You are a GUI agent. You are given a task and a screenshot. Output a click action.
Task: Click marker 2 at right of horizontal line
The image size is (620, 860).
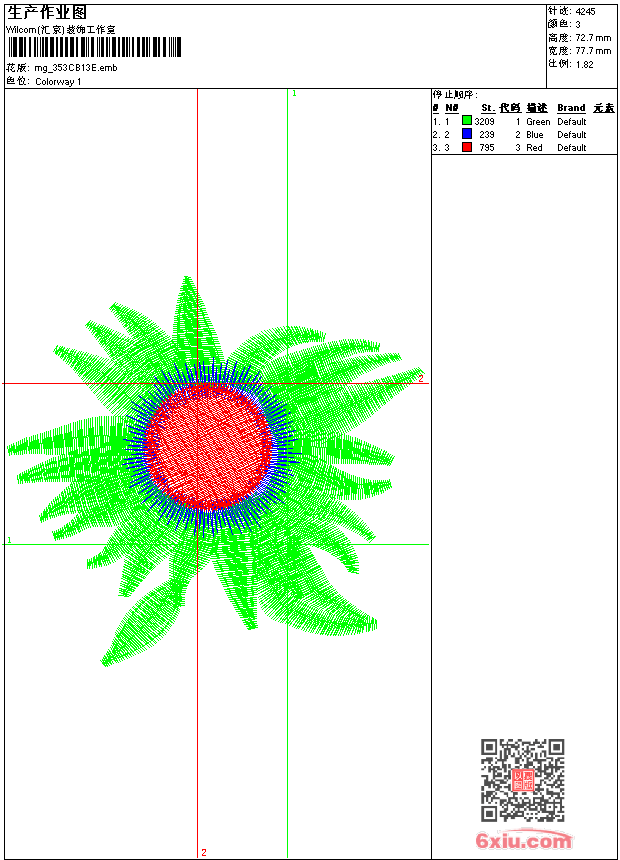click(421, 378)
